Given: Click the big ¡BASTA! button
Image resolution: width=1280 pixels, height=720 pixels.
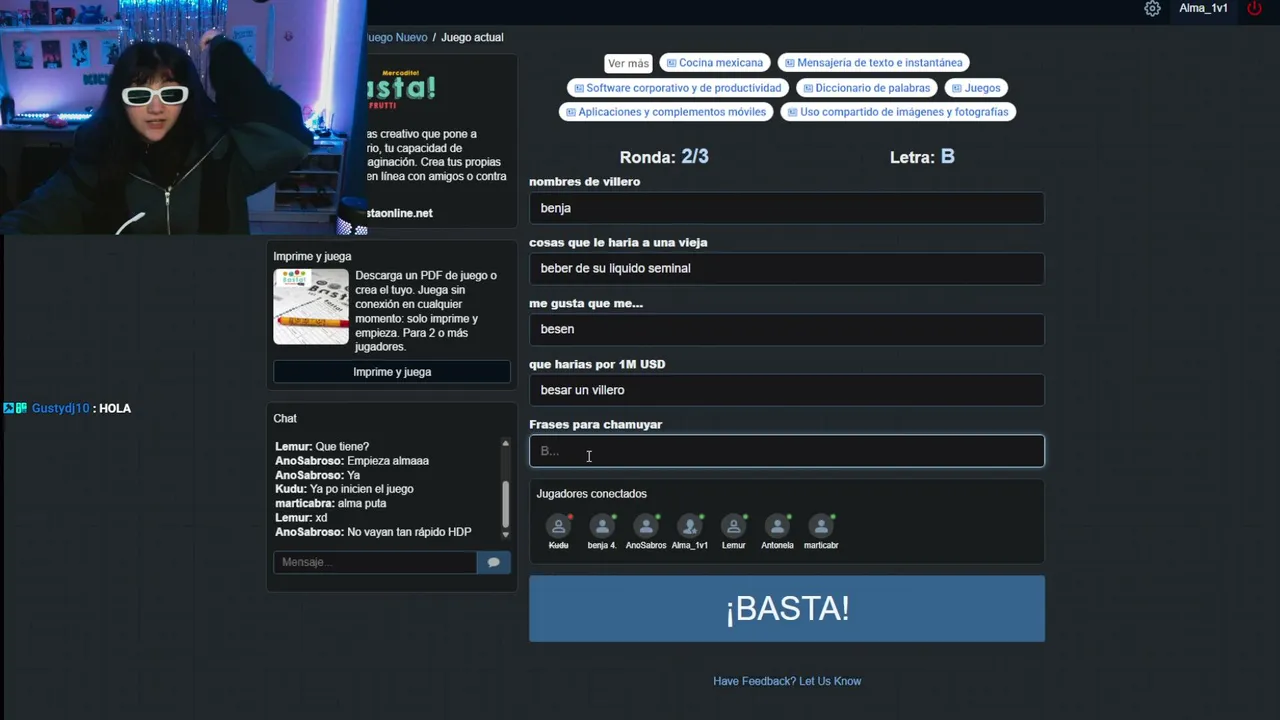Looking at the screenshot, I should 787,608.
